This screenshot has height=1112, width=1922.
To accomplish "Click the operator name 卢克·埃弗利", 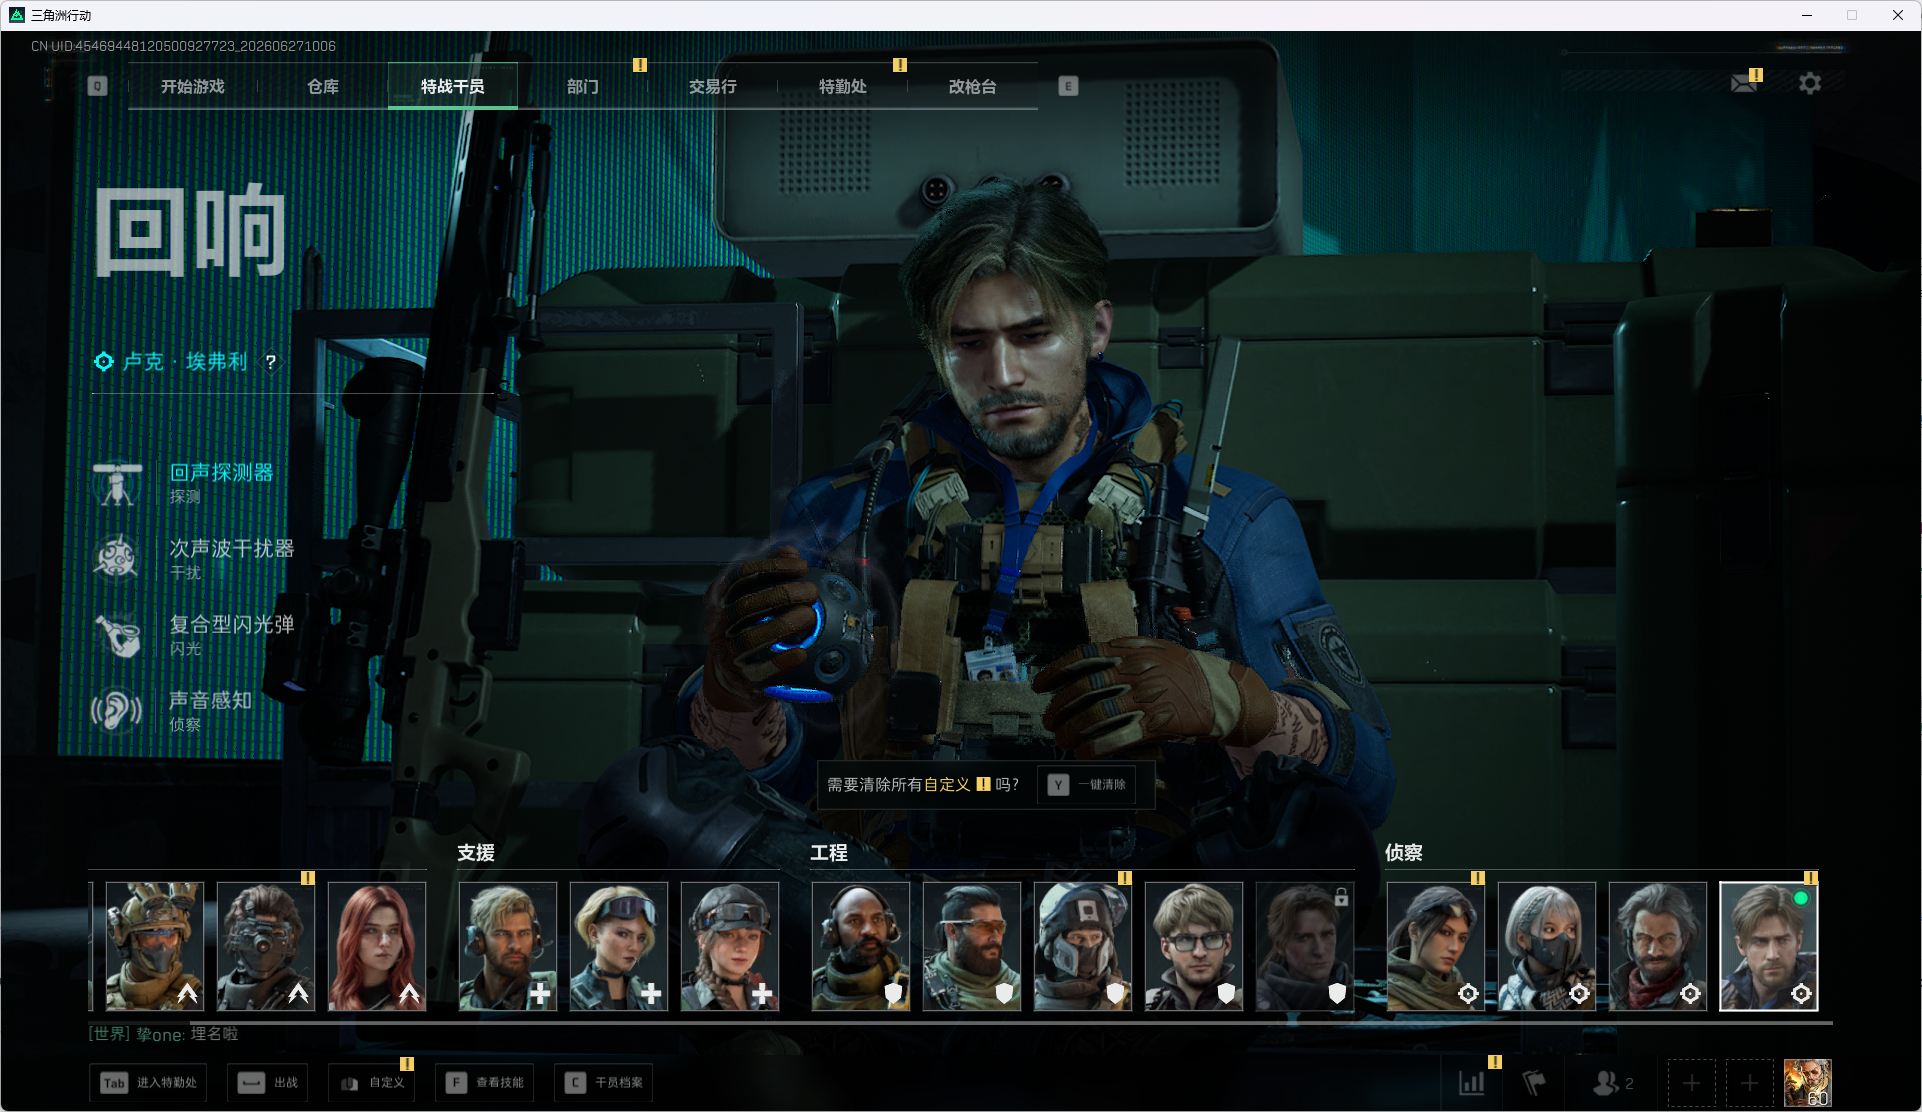I will point(185,362).
